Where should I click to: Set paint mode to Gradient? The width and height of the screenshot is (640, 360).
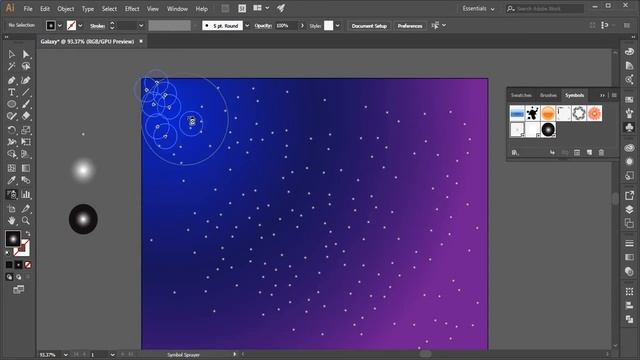[18, 265]
